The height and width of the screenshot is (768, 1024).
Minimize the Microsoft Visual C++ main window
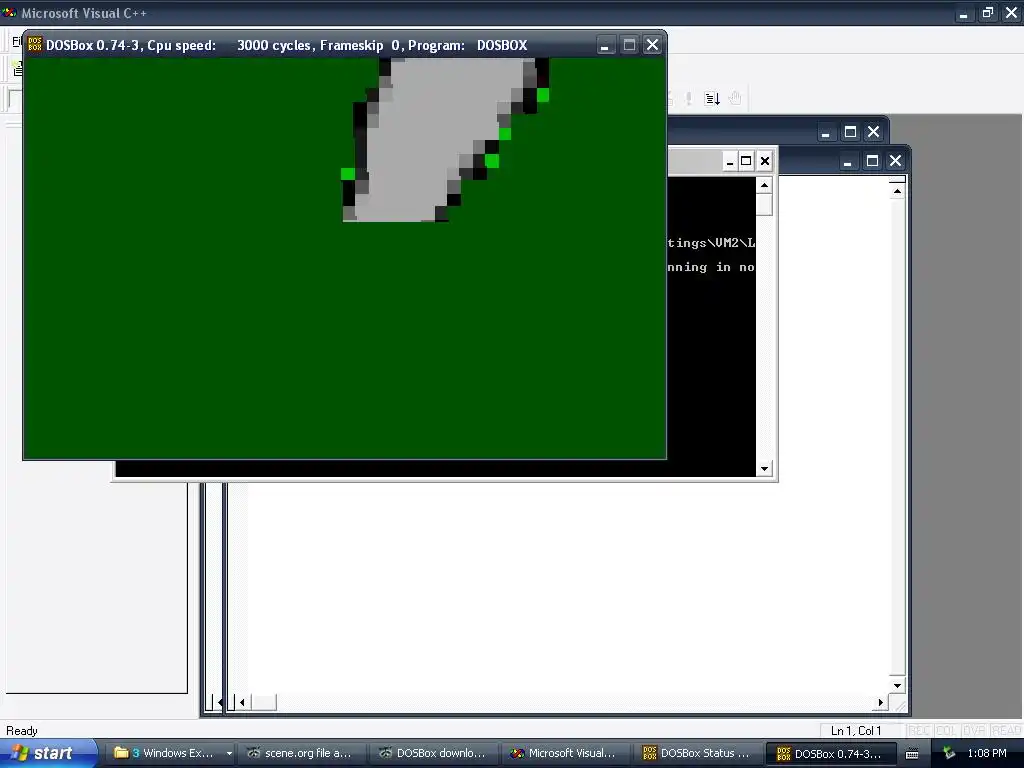coord(963,13)
